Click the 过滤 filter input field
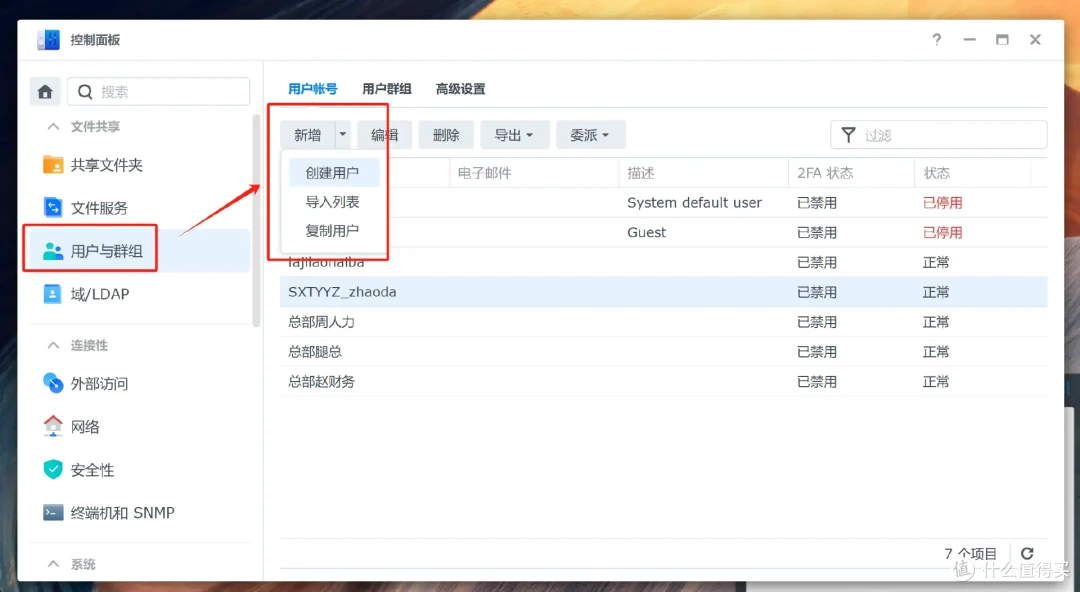 (x=939, y=135)
